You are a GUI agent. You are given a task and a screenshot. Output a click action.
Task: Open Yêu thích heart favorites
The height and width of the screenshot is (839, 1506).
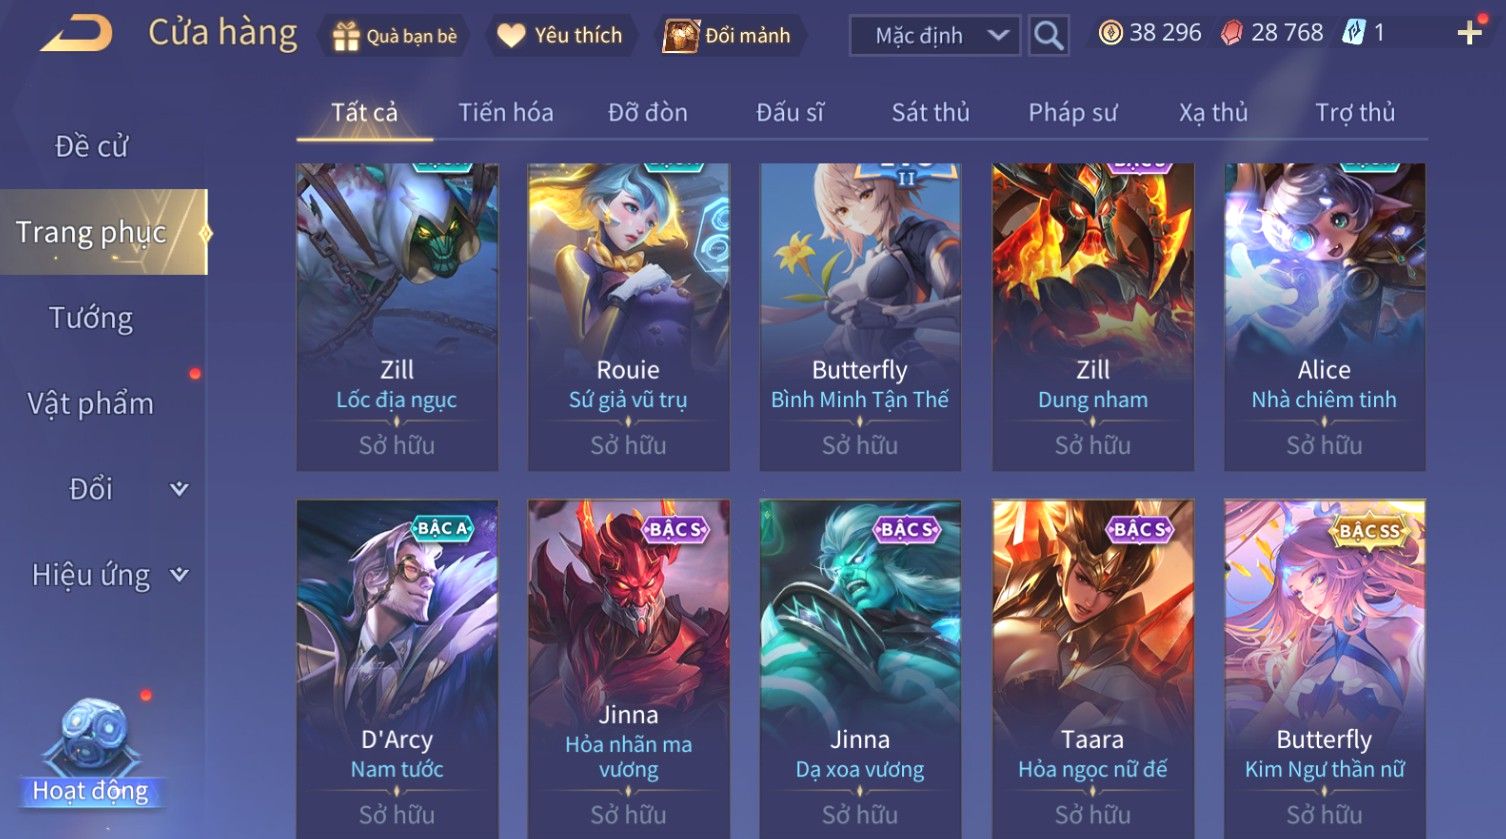click(x=511, y=36)
